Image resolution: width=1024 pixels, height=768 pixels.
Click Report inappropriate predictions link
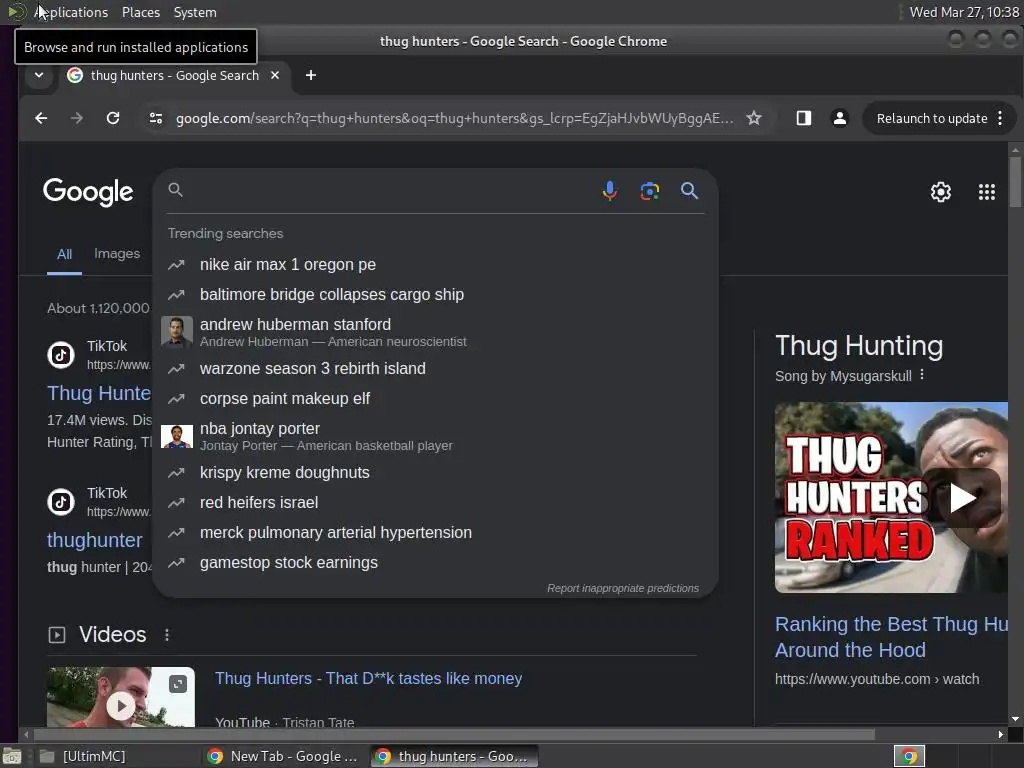pos(623,588)
